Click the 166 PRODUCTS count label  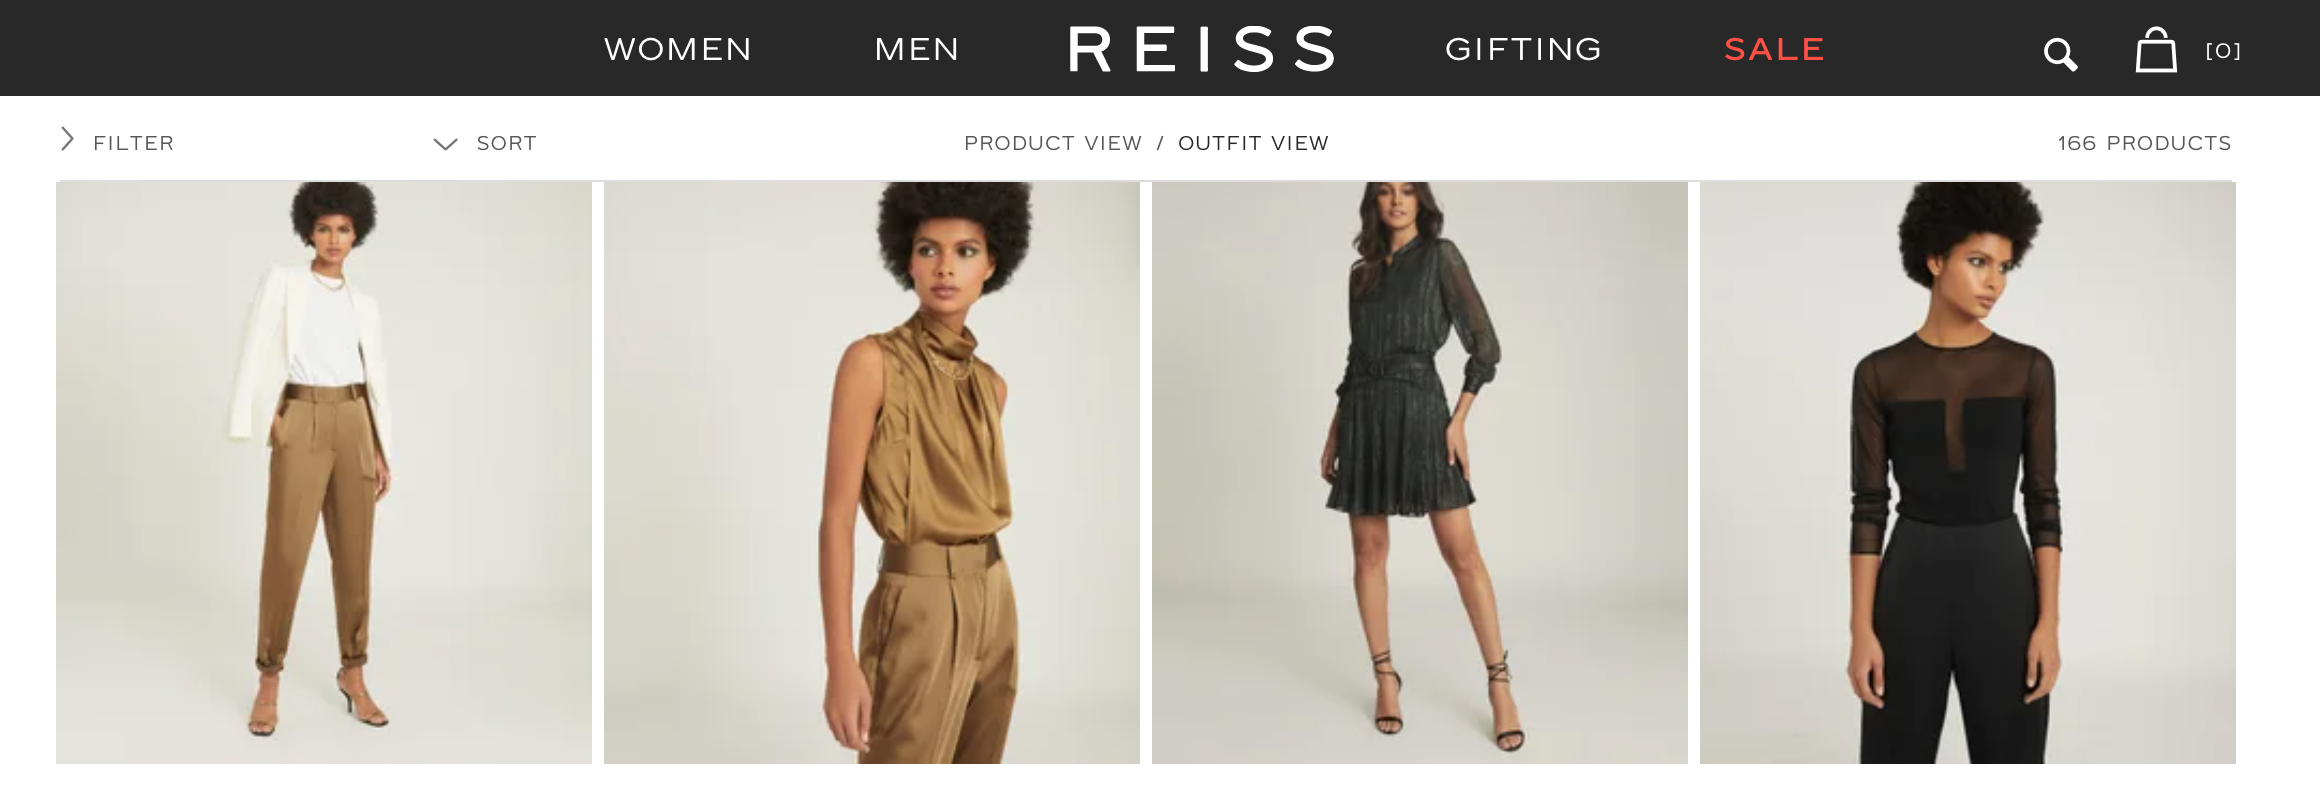(2144, 143)
